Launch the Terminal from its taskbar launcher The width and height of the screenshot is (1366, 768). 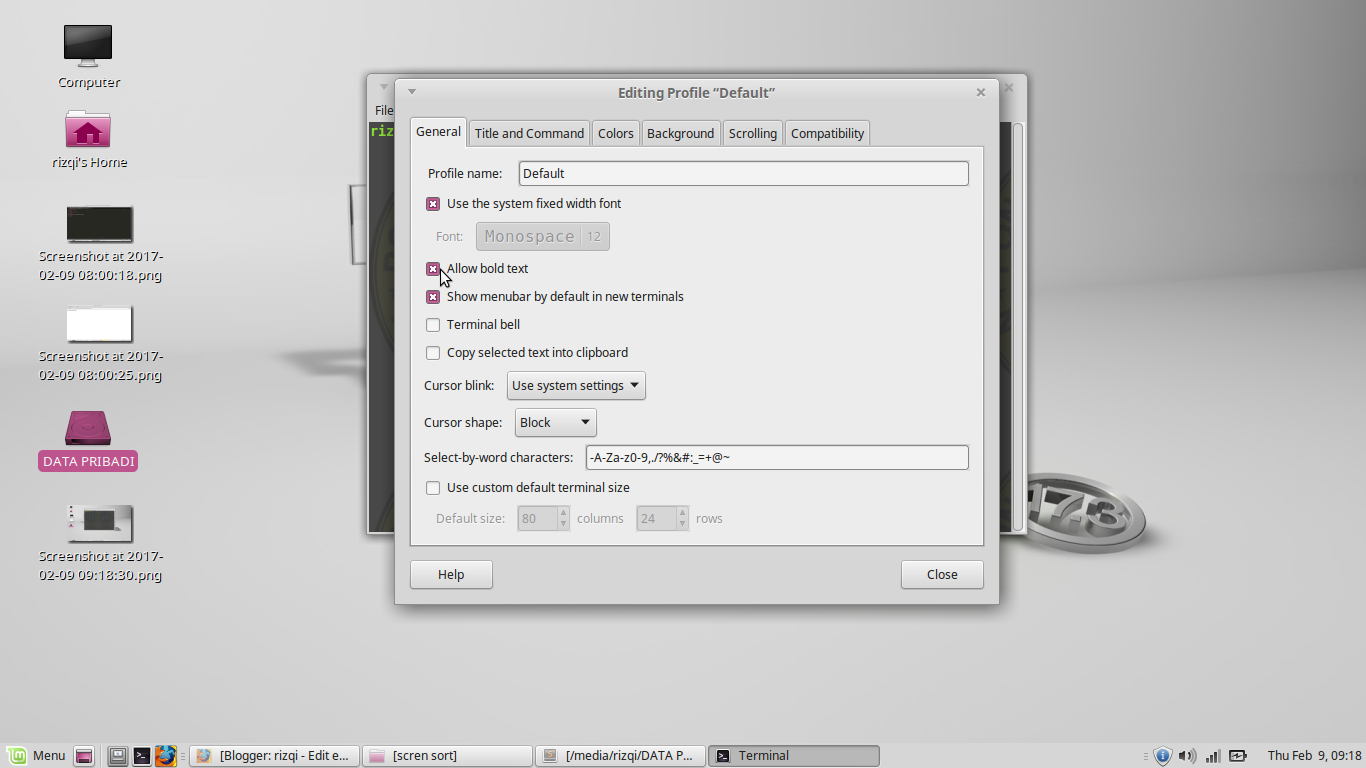(141, 755)
